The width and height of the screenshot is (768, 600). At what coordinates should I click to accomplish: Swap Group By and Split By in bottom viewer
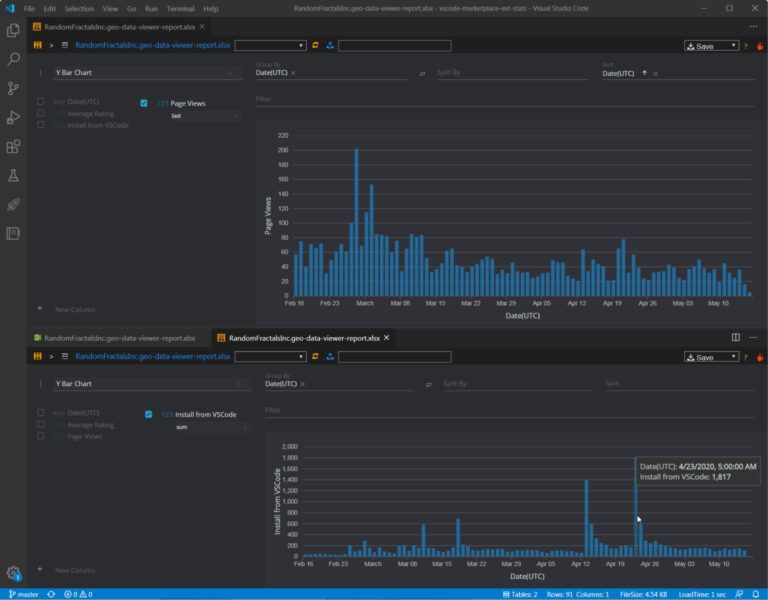429,384
